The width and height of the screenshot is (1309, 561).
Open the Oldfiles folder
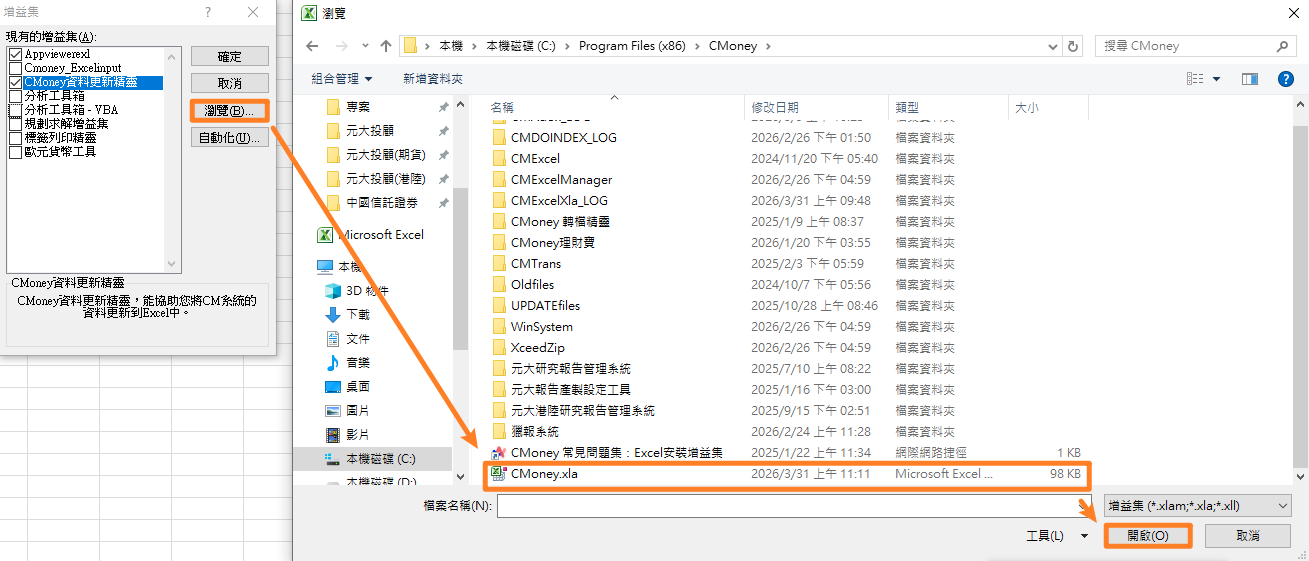[532, 285]
